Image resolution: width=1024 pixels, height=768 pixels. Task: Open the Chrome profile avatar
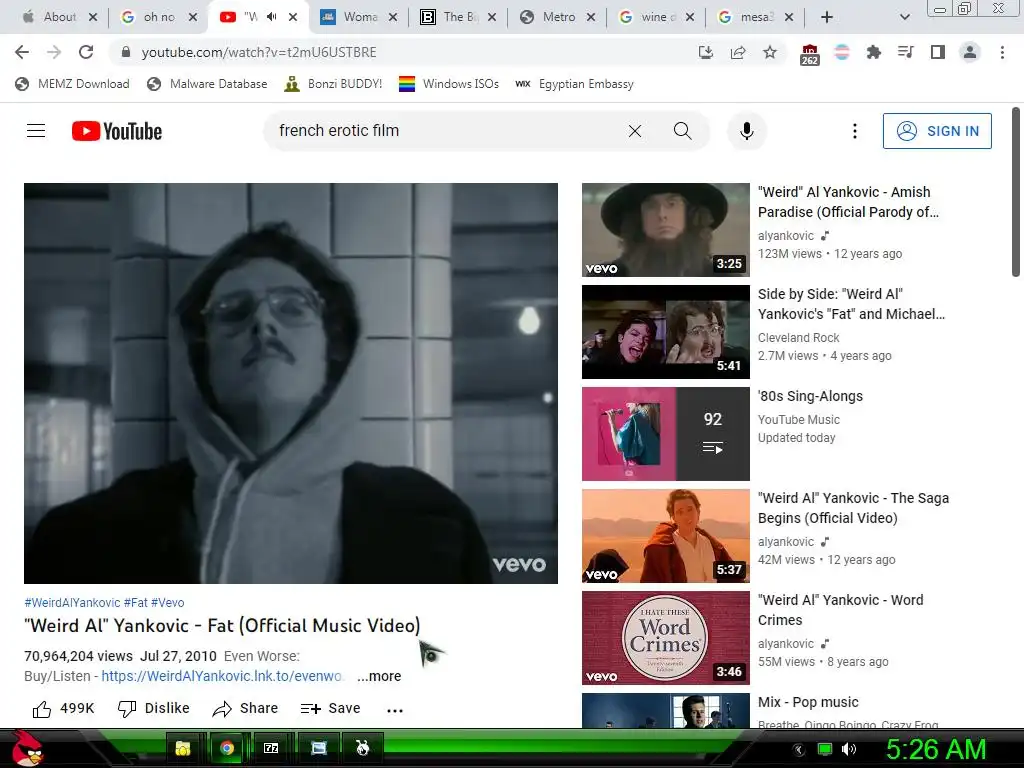coord(970,52)
